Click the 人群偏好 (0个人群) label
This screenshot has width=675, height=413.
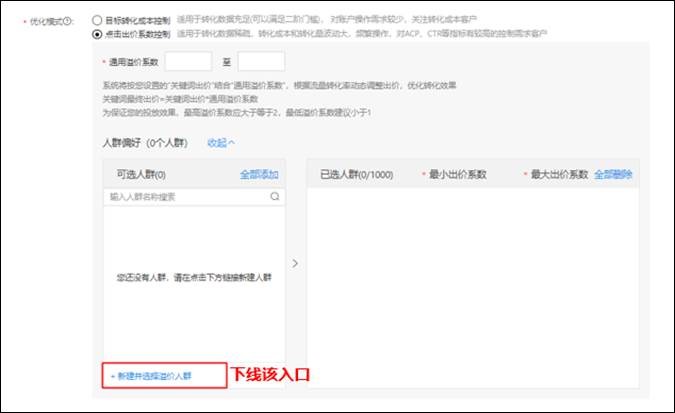147,143
